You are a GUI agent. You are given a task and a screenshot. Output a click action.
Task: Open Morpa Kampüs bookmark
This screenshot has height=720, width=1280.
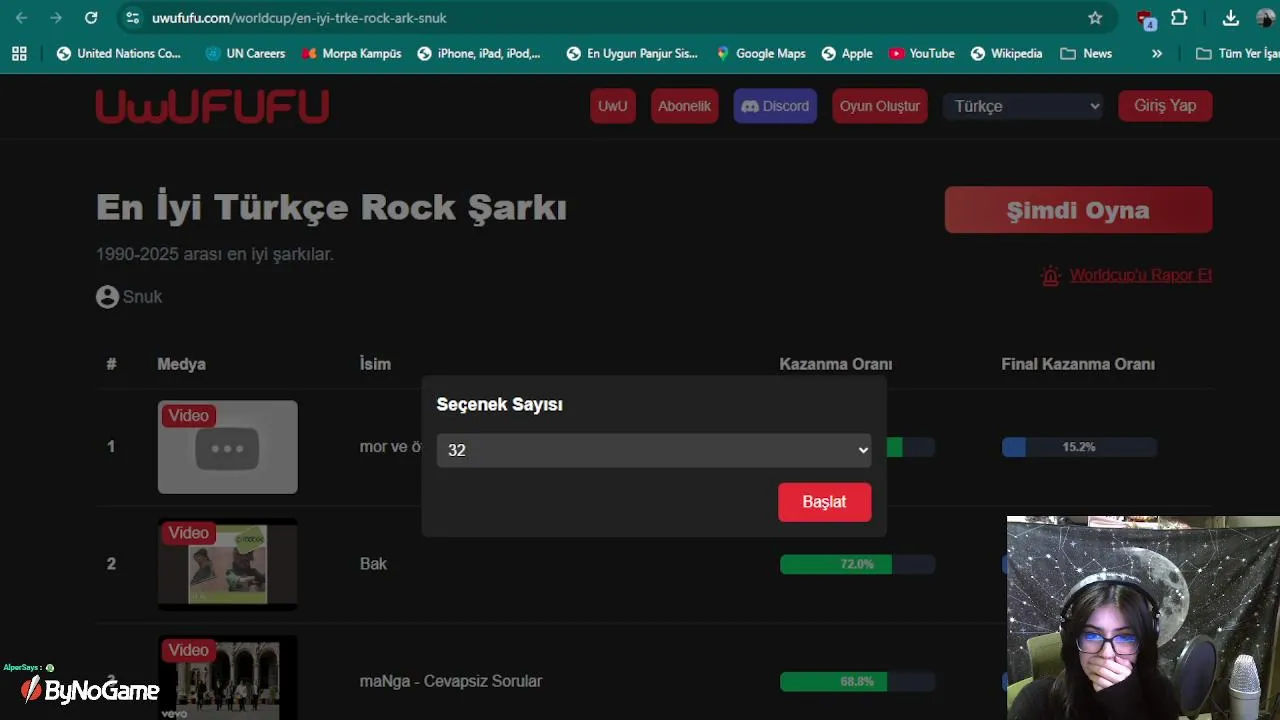(351, 53)
